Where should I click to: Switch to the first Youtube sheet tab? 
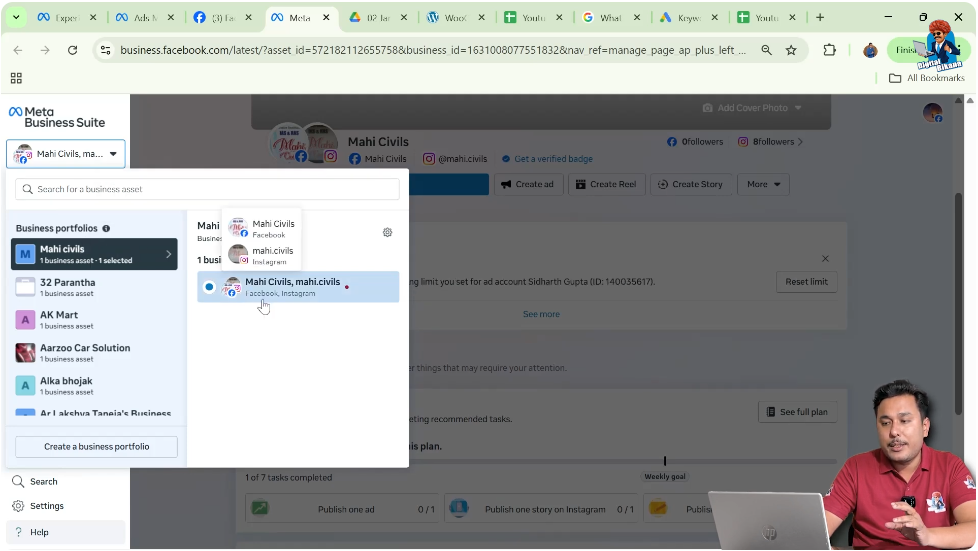coord(533,17)
